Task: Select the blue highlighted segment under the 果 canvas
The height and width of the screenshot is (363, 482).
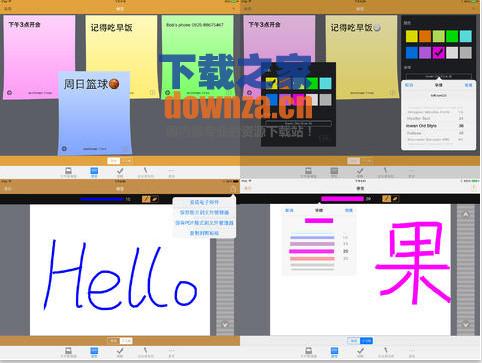Action: [x=366, y=341]
